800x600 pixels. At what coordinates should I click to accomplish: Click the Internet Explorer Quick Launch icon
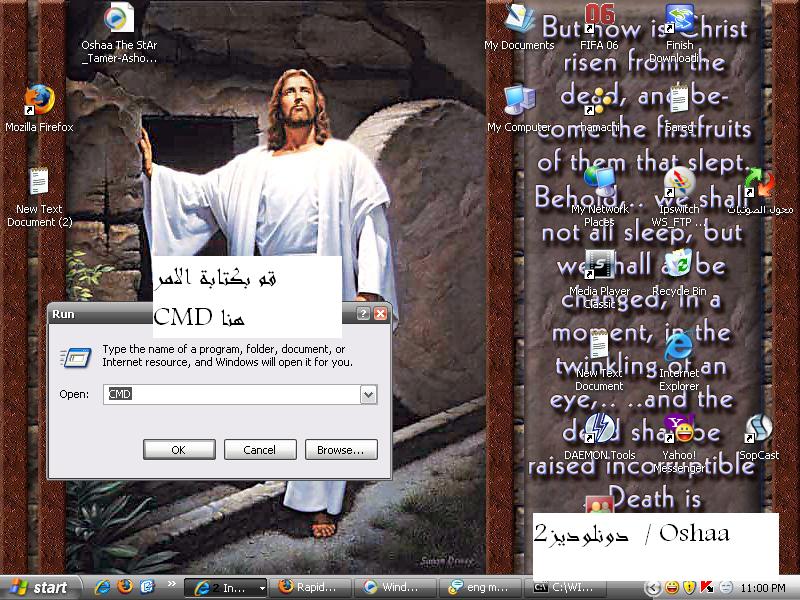(x=103, y=587)
